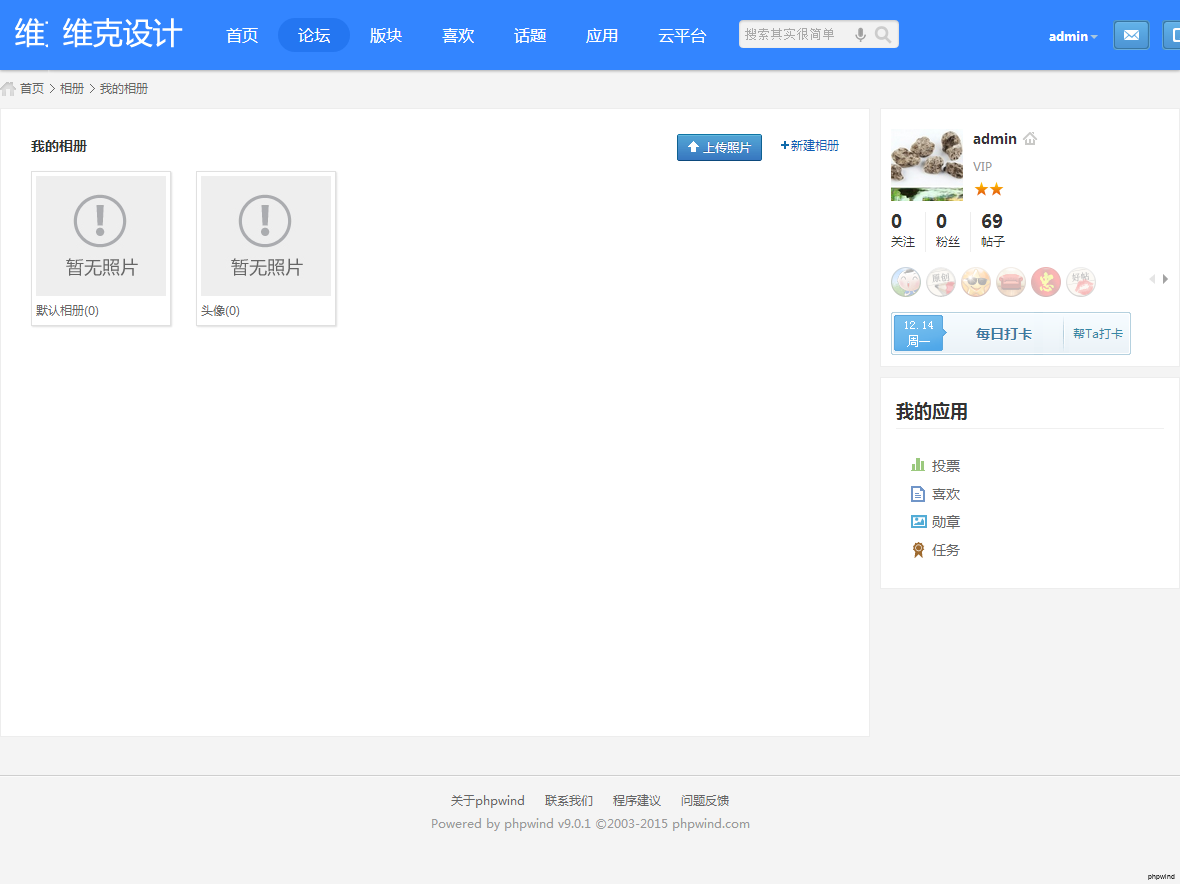This screenshot has height=884, width=1180.
Task: Click the 原创 medal badge
Action: tap(941, 283)
